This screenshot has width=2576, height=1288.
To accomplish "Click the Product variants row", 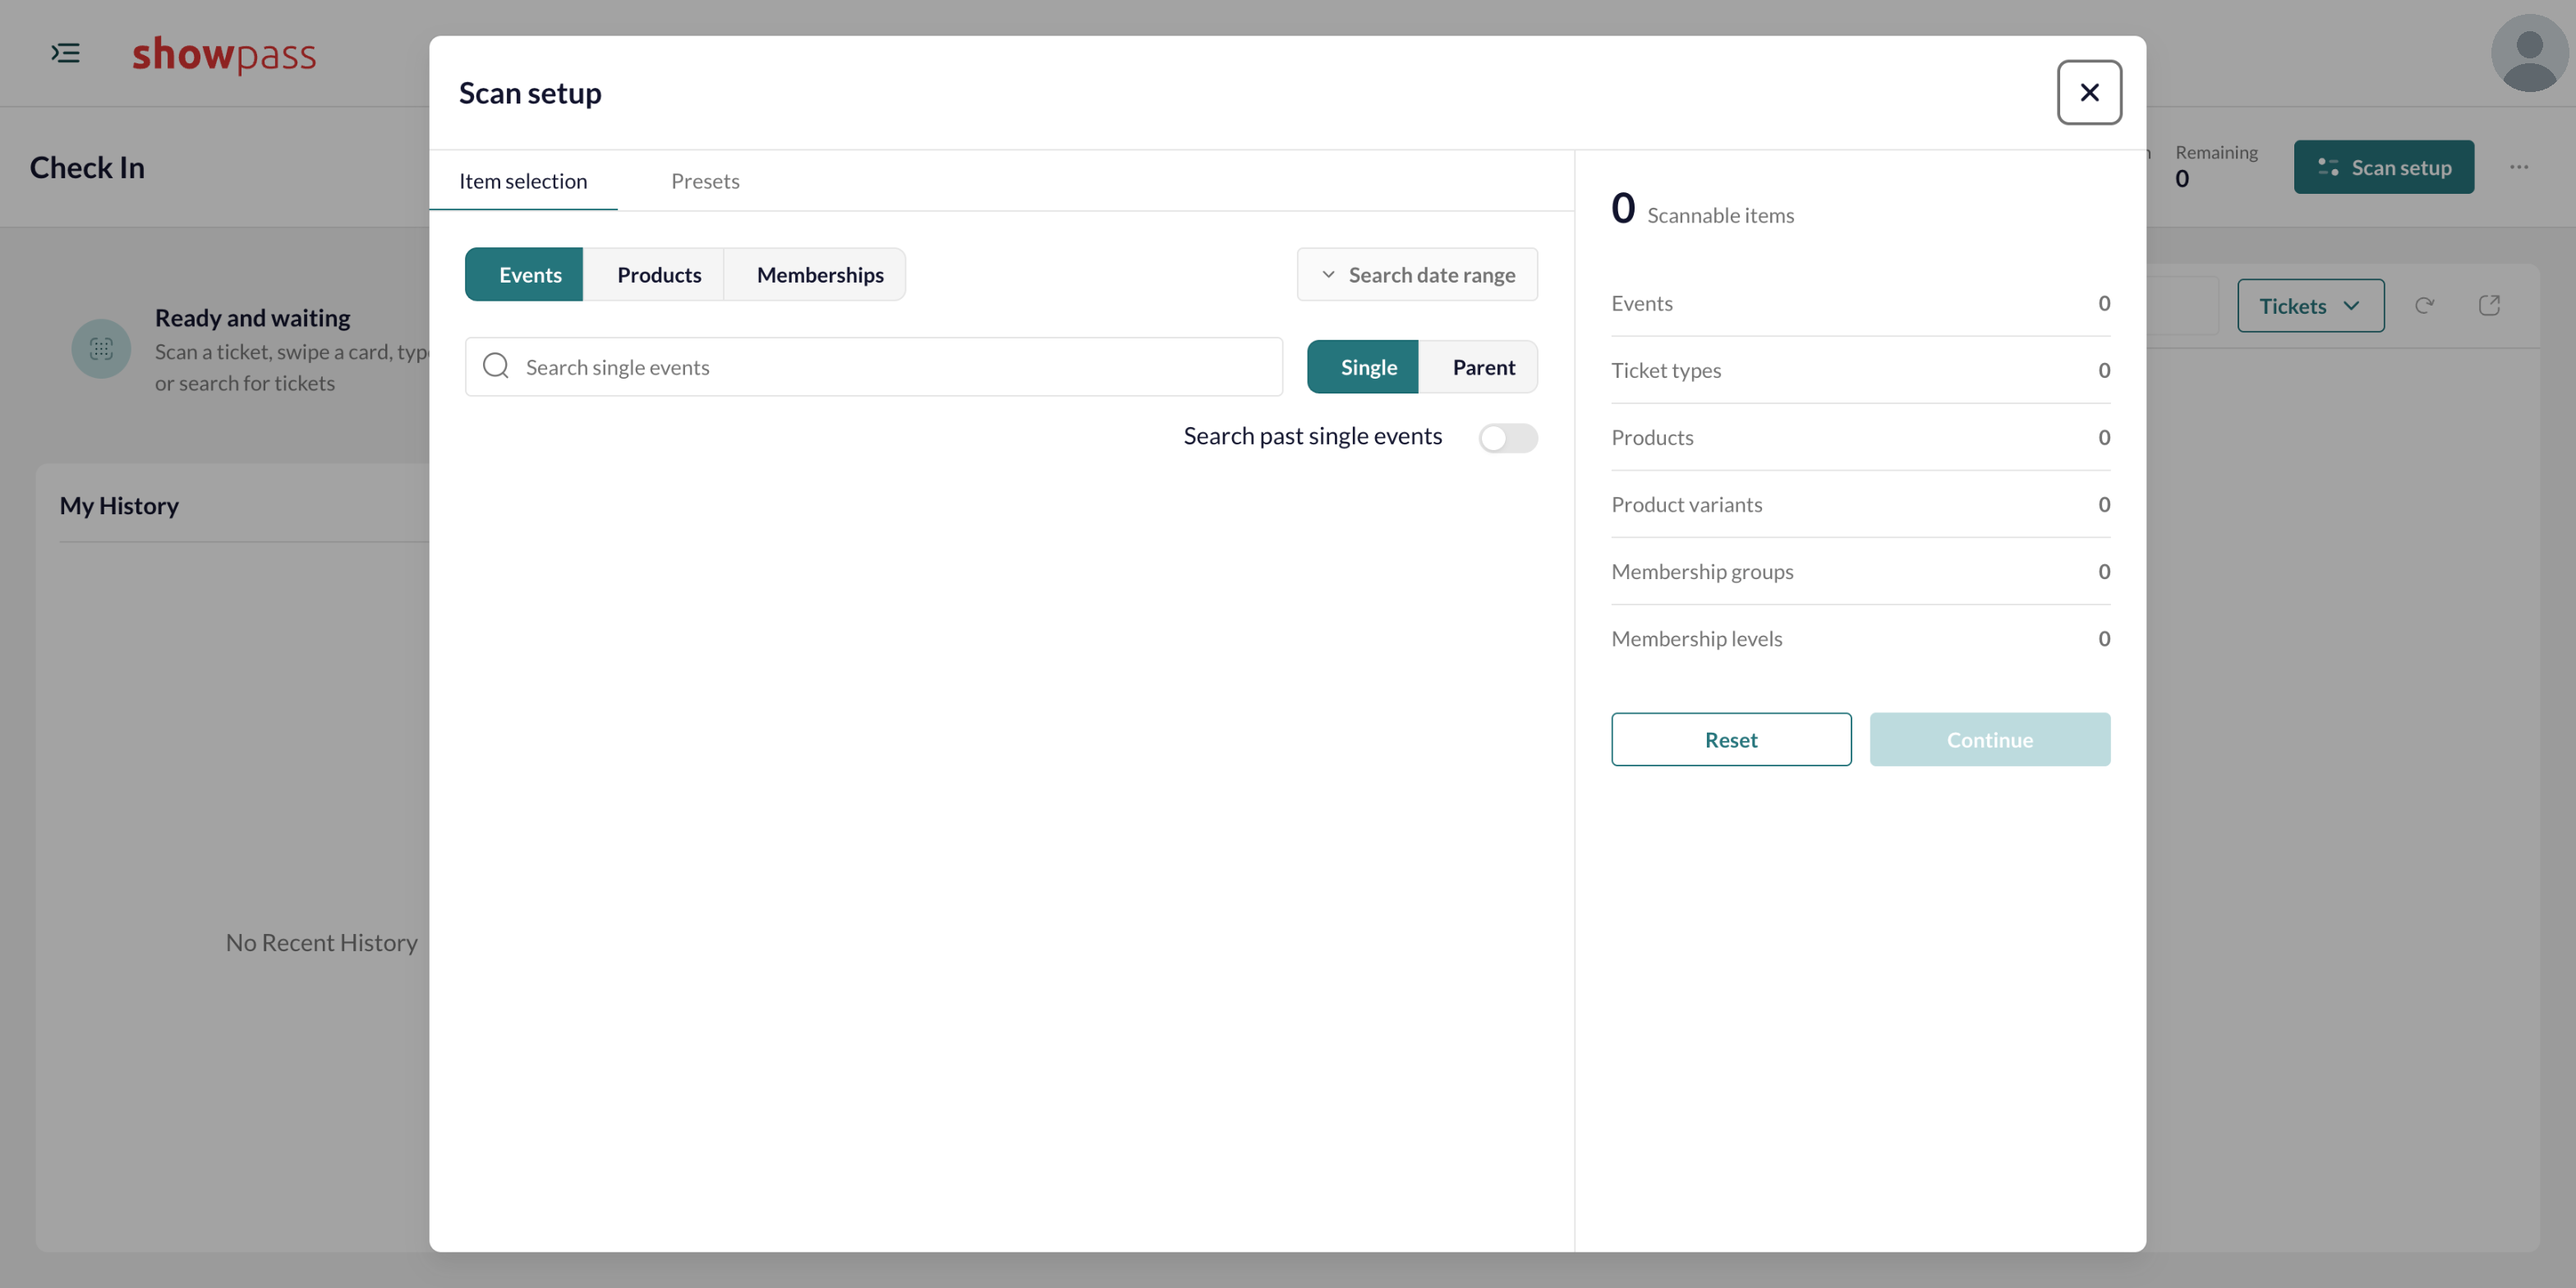I will 1860,504.
